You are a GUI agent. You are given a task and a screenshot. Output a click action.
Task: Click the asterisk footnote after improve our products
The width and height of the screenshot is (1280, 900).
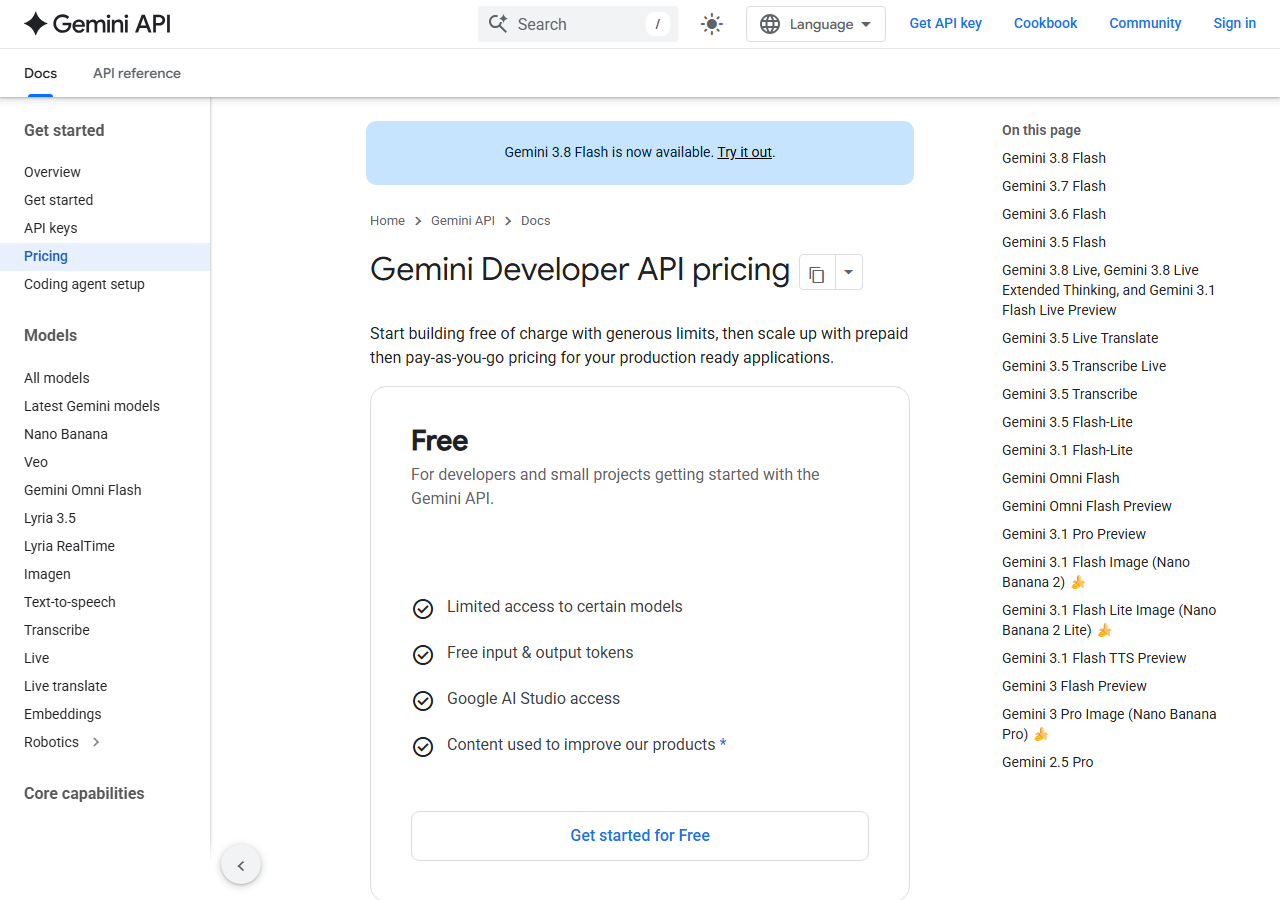tap(723, 745)
